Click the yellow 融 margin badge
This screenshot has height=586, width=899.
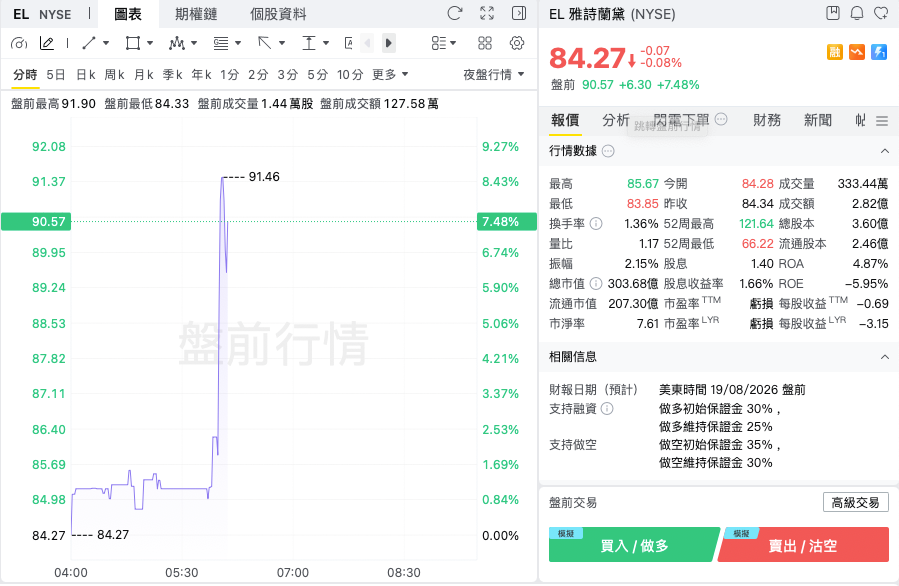coord(835,52)
